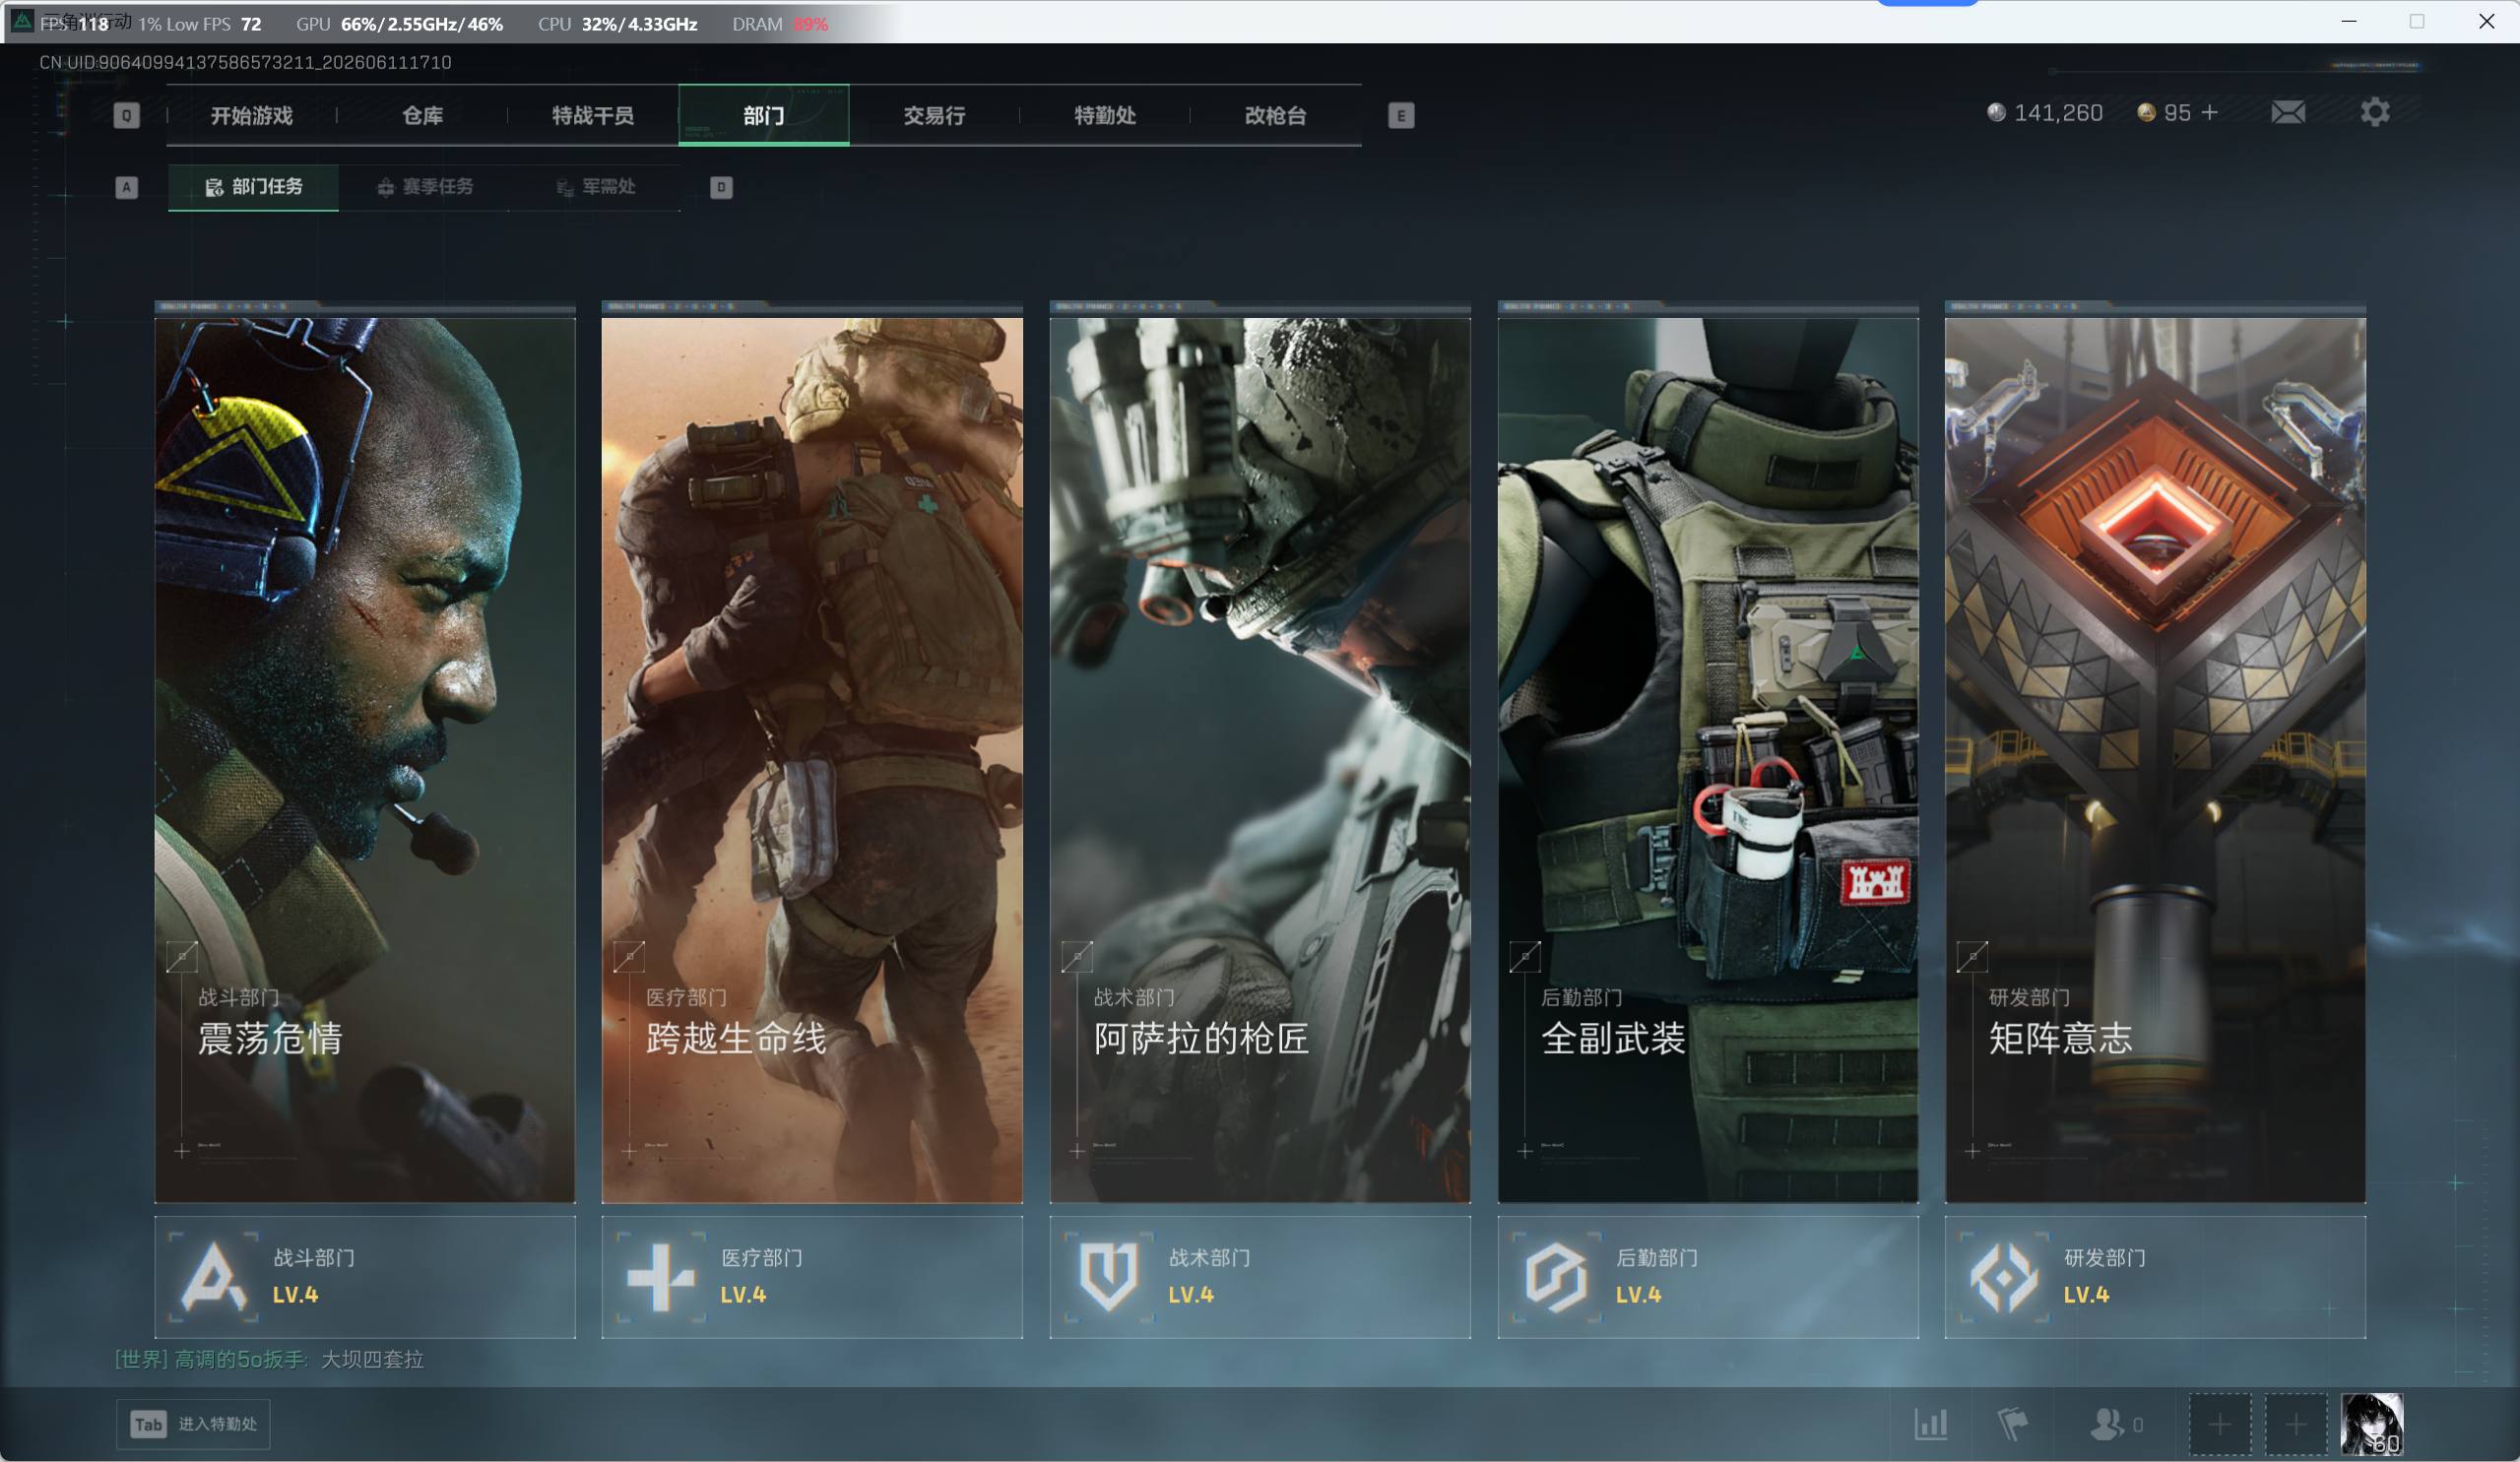The height and width of the screenshot is (1462, 2520).
Task: Open the 后勤部门 LV.4 panel
Action: 1708,1277
